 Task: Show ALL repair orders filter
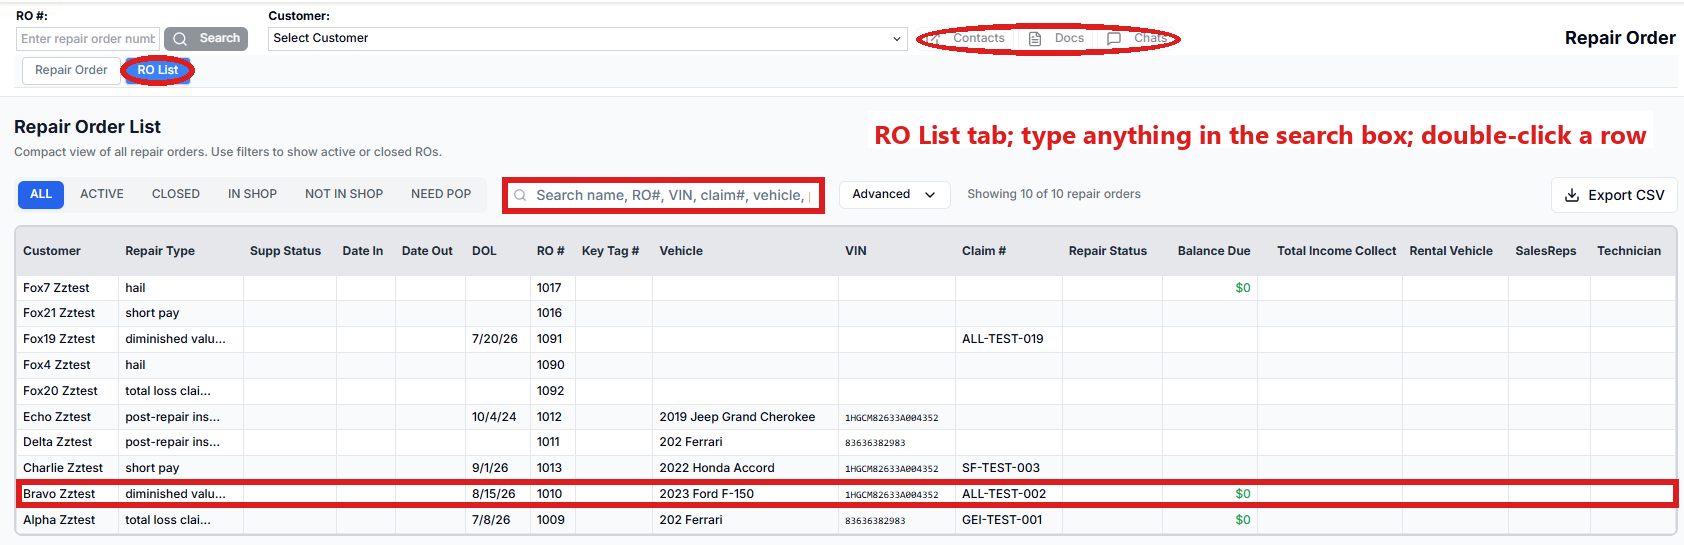(41, 194)
